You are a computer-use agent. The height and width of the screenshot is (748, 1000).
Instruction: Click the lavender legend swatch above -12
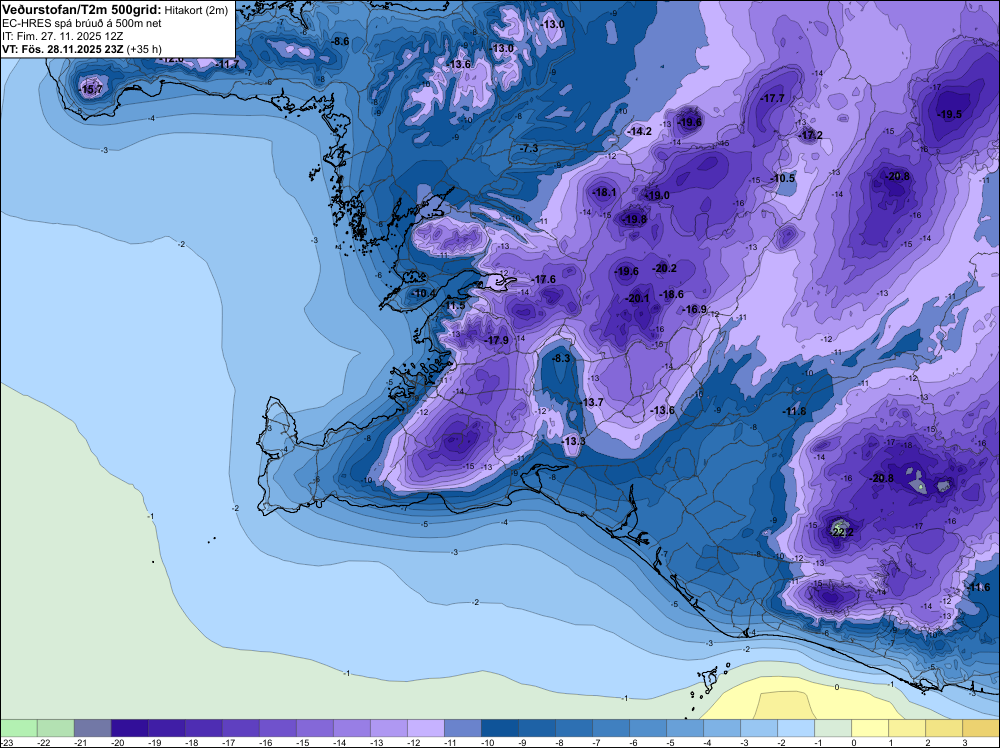pos(425,728)
